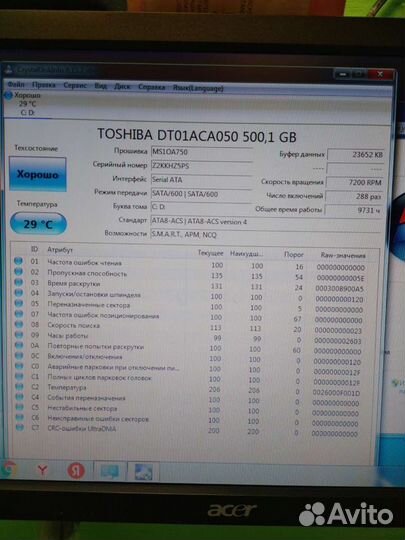Image resolution: width=405 pixels, height=540 pixels.
Task: Click the blue Хорошо health status button
Action: tap(38, 174)
